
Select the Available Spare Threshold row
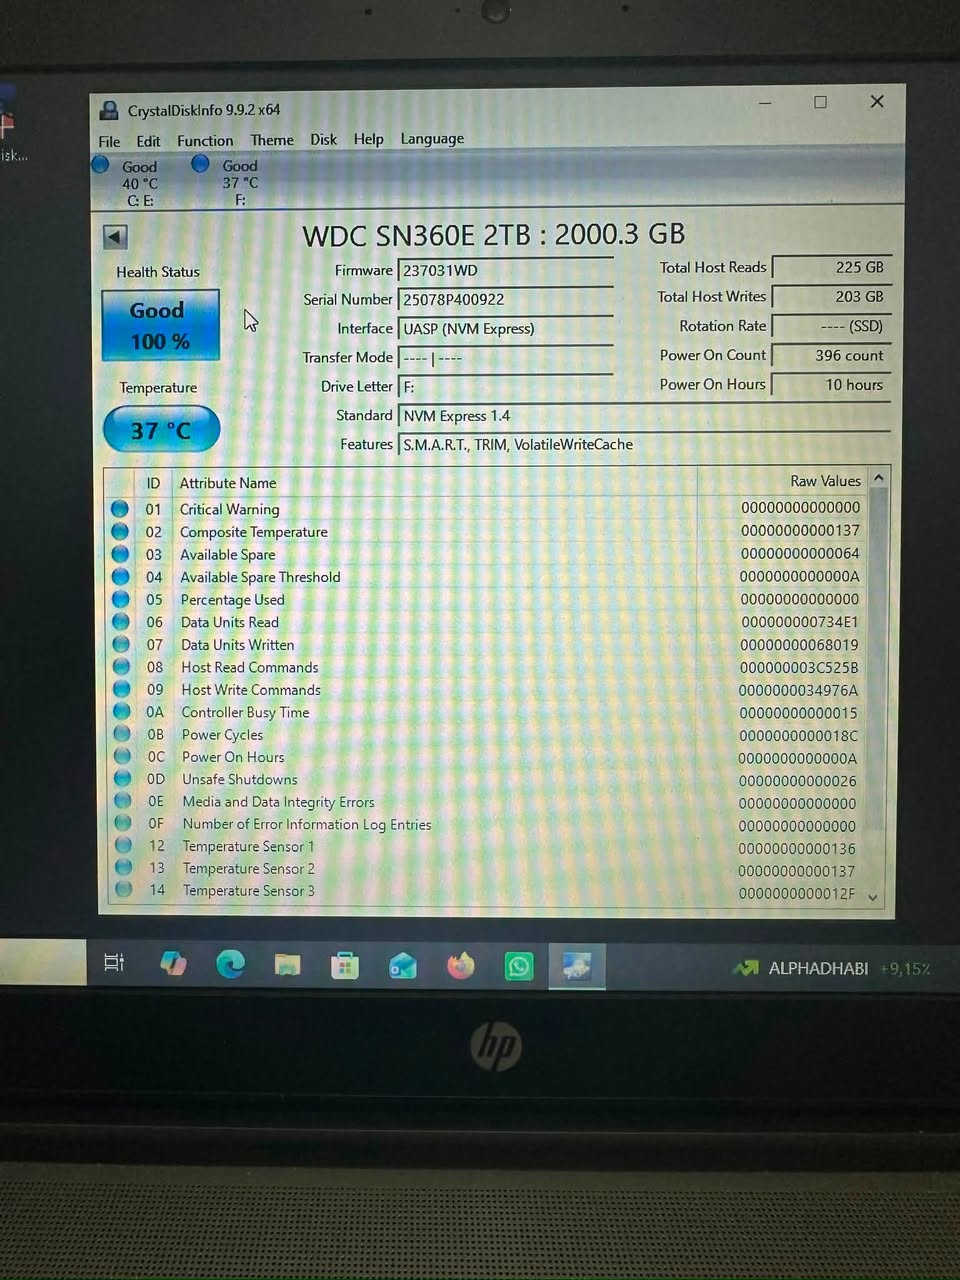(x=486, y=577)
